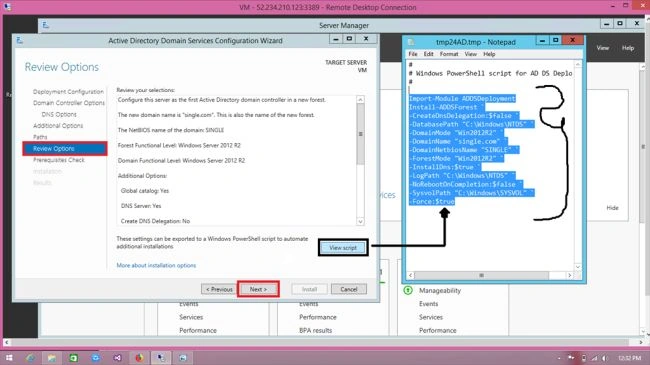Click BPA results in Server Manager tile
Viewport: 650px width, 365px height.
coord(315,331)
